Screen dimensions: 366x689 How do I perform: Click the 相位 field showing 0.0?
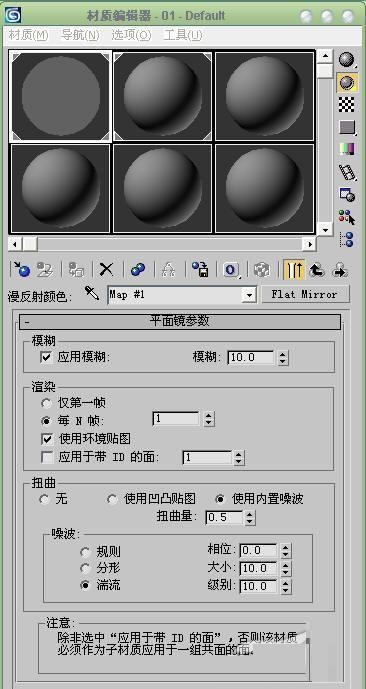point(259,550)
